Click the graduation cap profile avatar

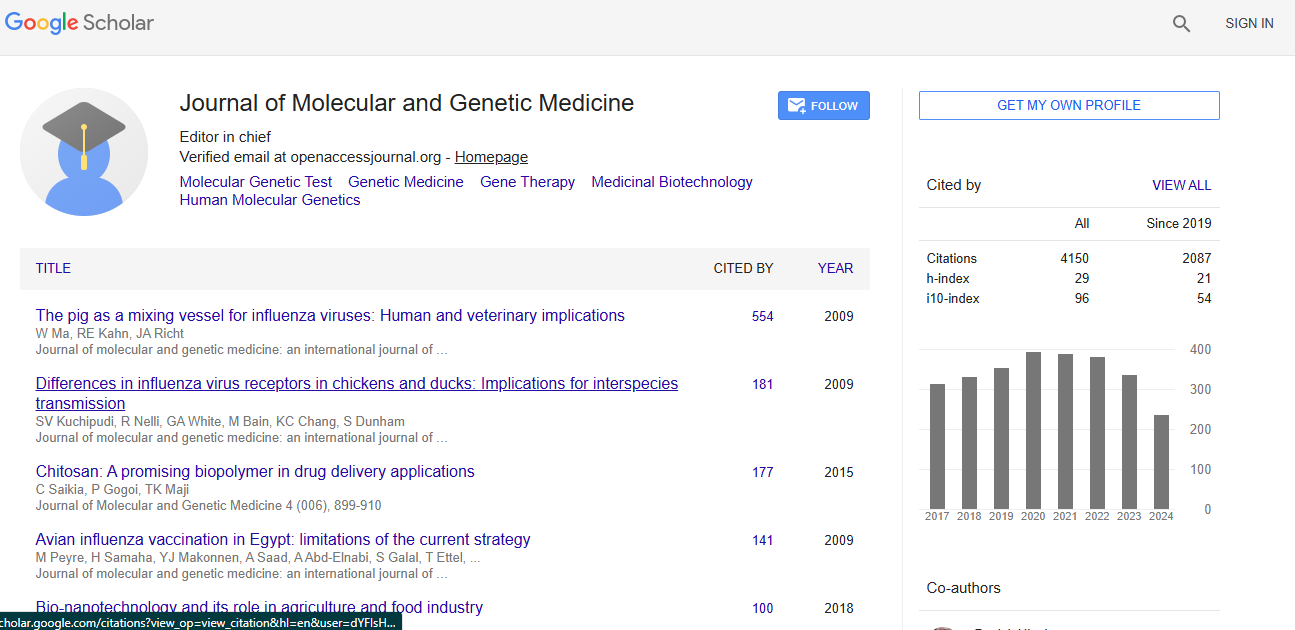(x=84, y=152)
